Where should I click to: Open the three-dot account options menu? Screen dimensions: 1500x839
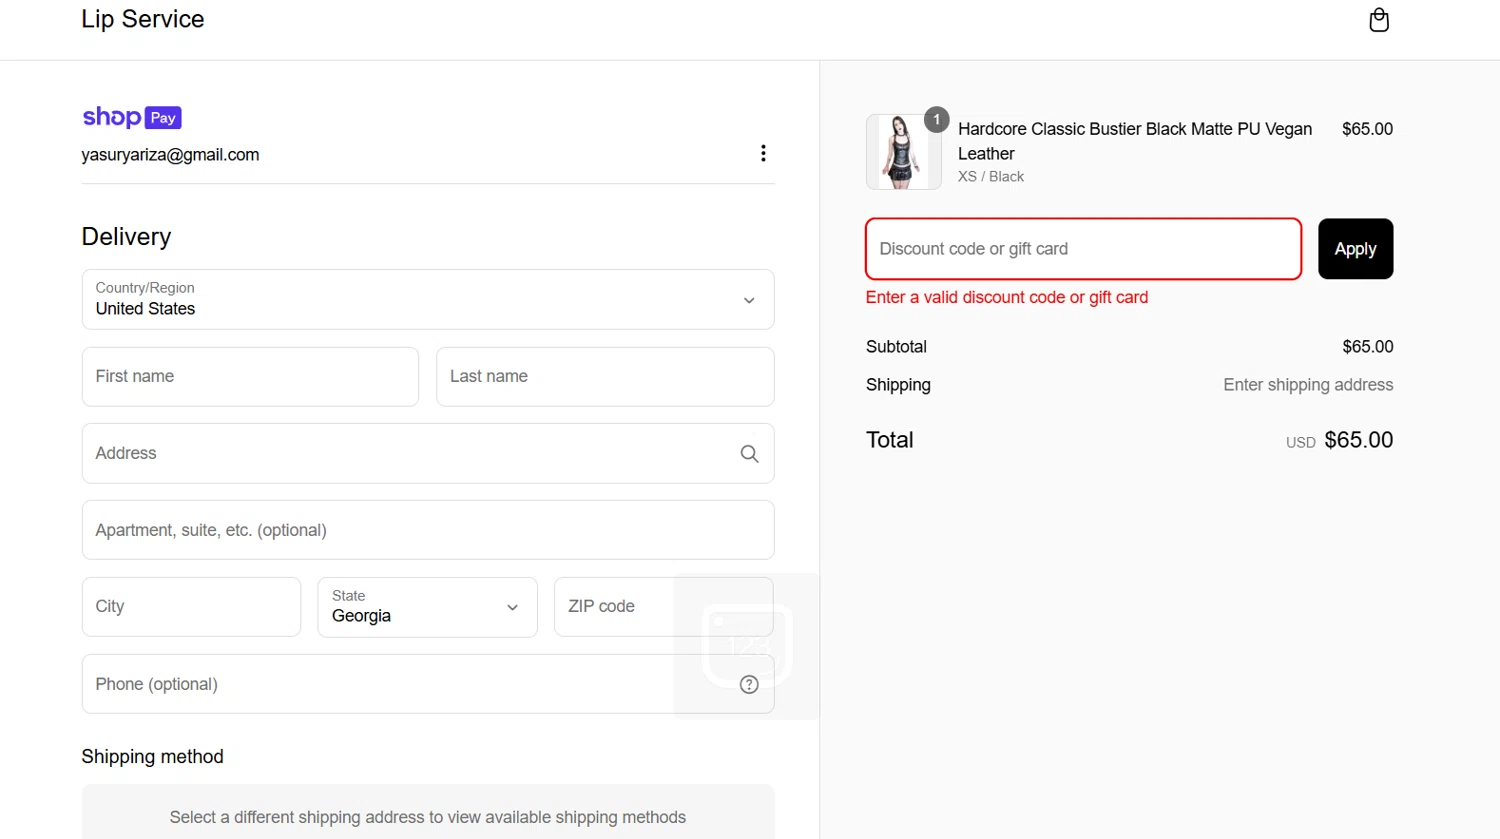tap(763, 153)
